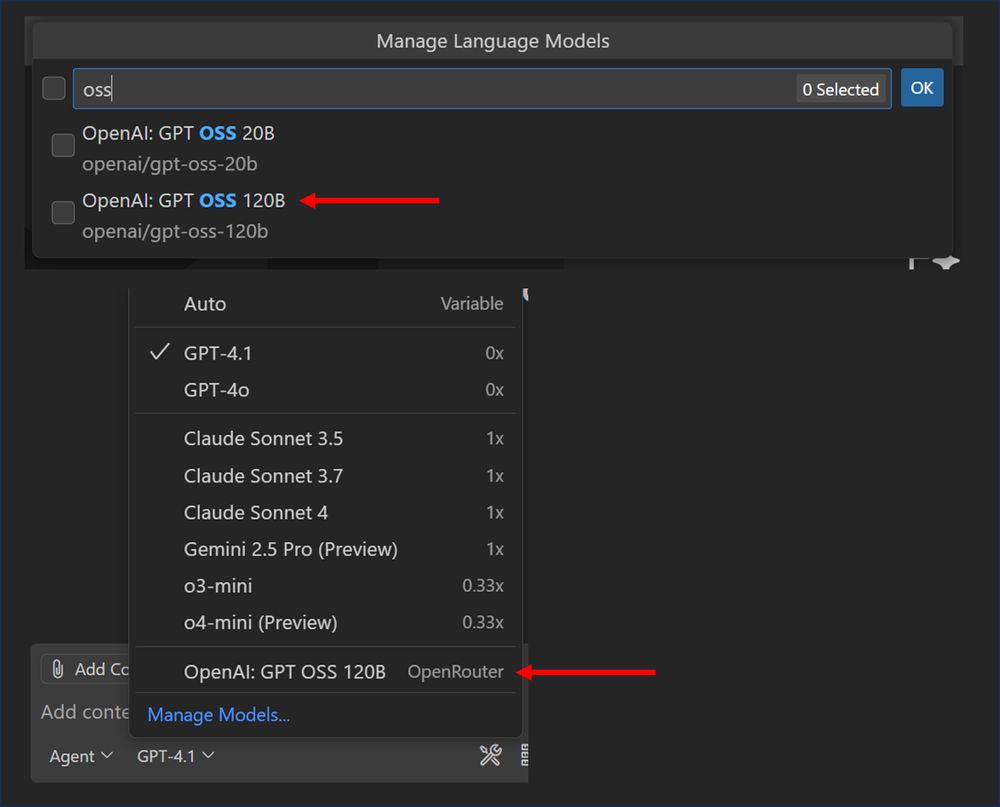This screenshot has height=807, width=1000.
Task: Choose GPT-4o from the model list
Action: [x=325, y=390]
